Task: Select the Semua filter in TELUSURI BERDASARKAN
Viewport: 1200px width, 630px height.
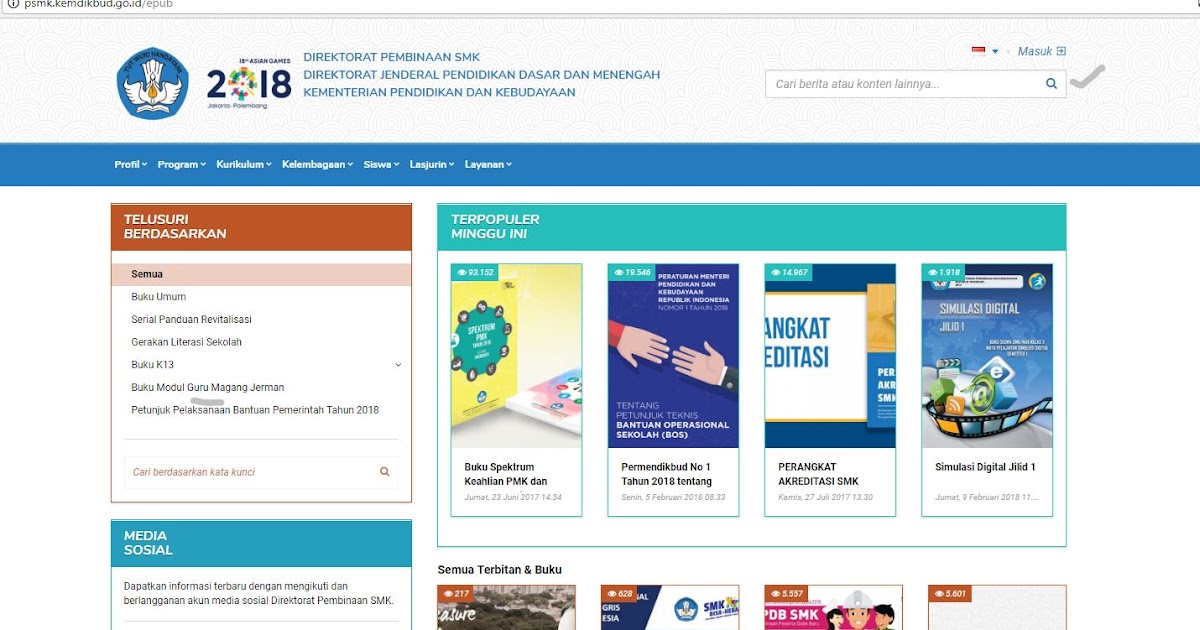Action: (147, 273)
